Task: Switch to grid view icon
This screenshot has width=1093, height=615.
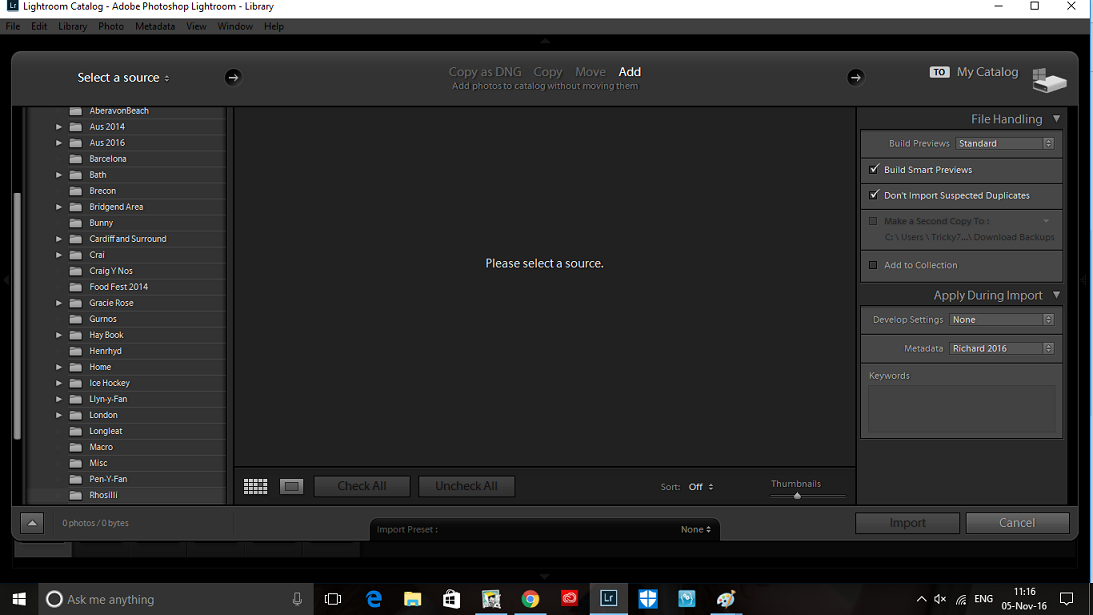Action: tap(255, 486)
